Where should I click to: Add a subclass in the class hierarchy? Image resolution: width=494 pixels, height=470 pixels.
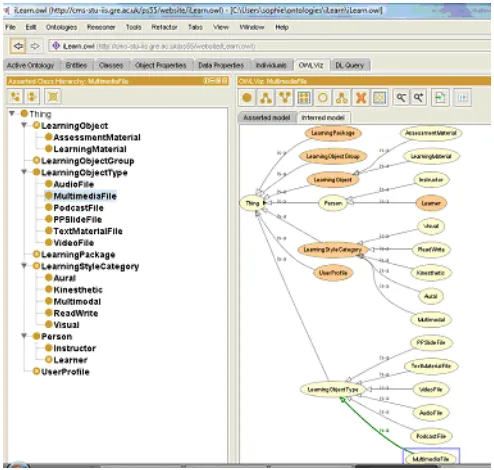15,97
